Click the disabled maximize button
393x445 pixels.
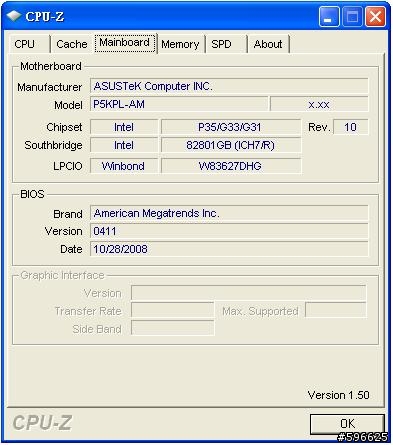[x=352, y=16]
